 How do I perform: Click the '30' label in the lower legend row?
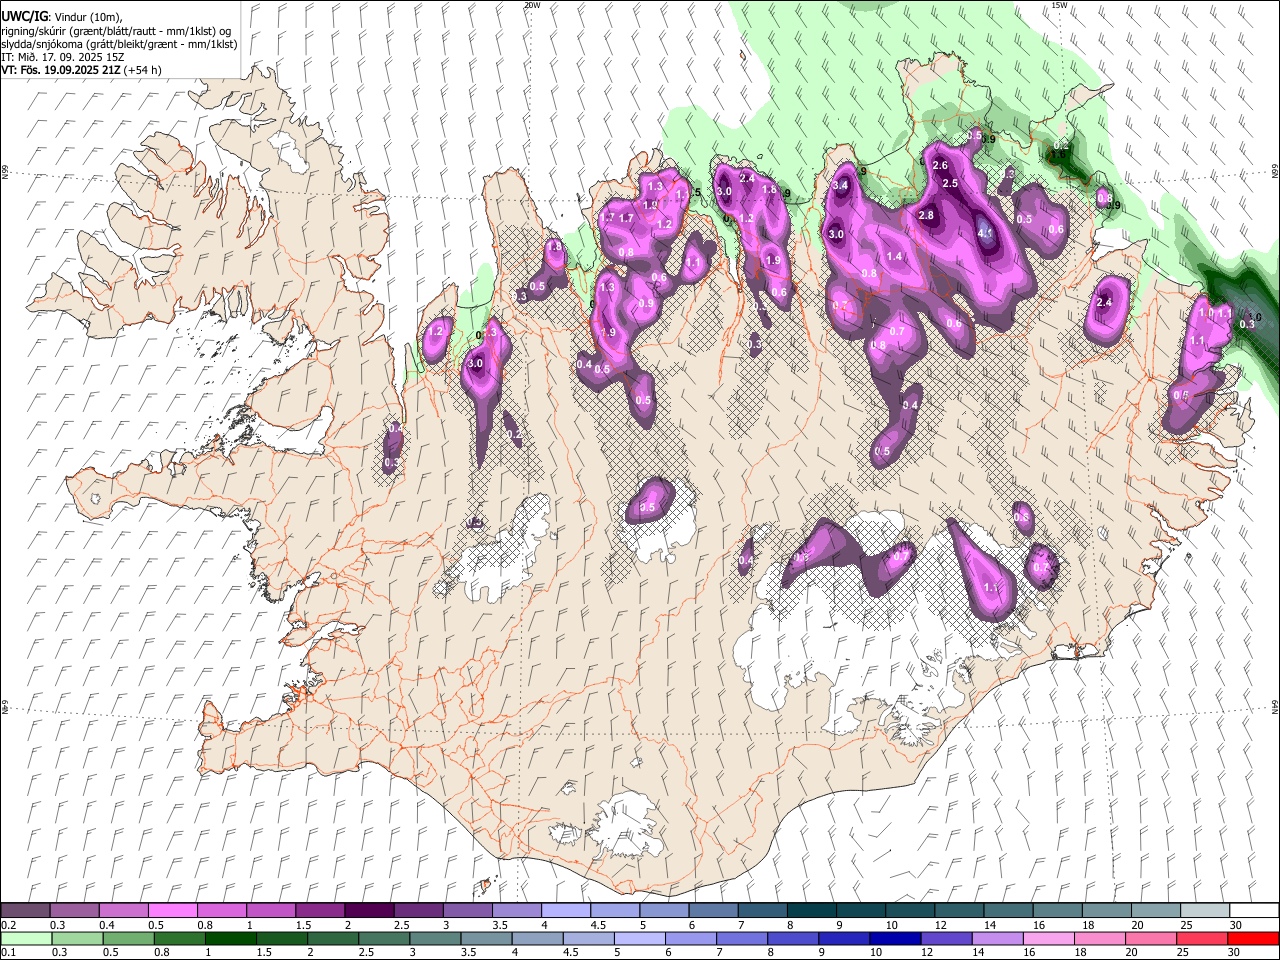pos(1236,953)
